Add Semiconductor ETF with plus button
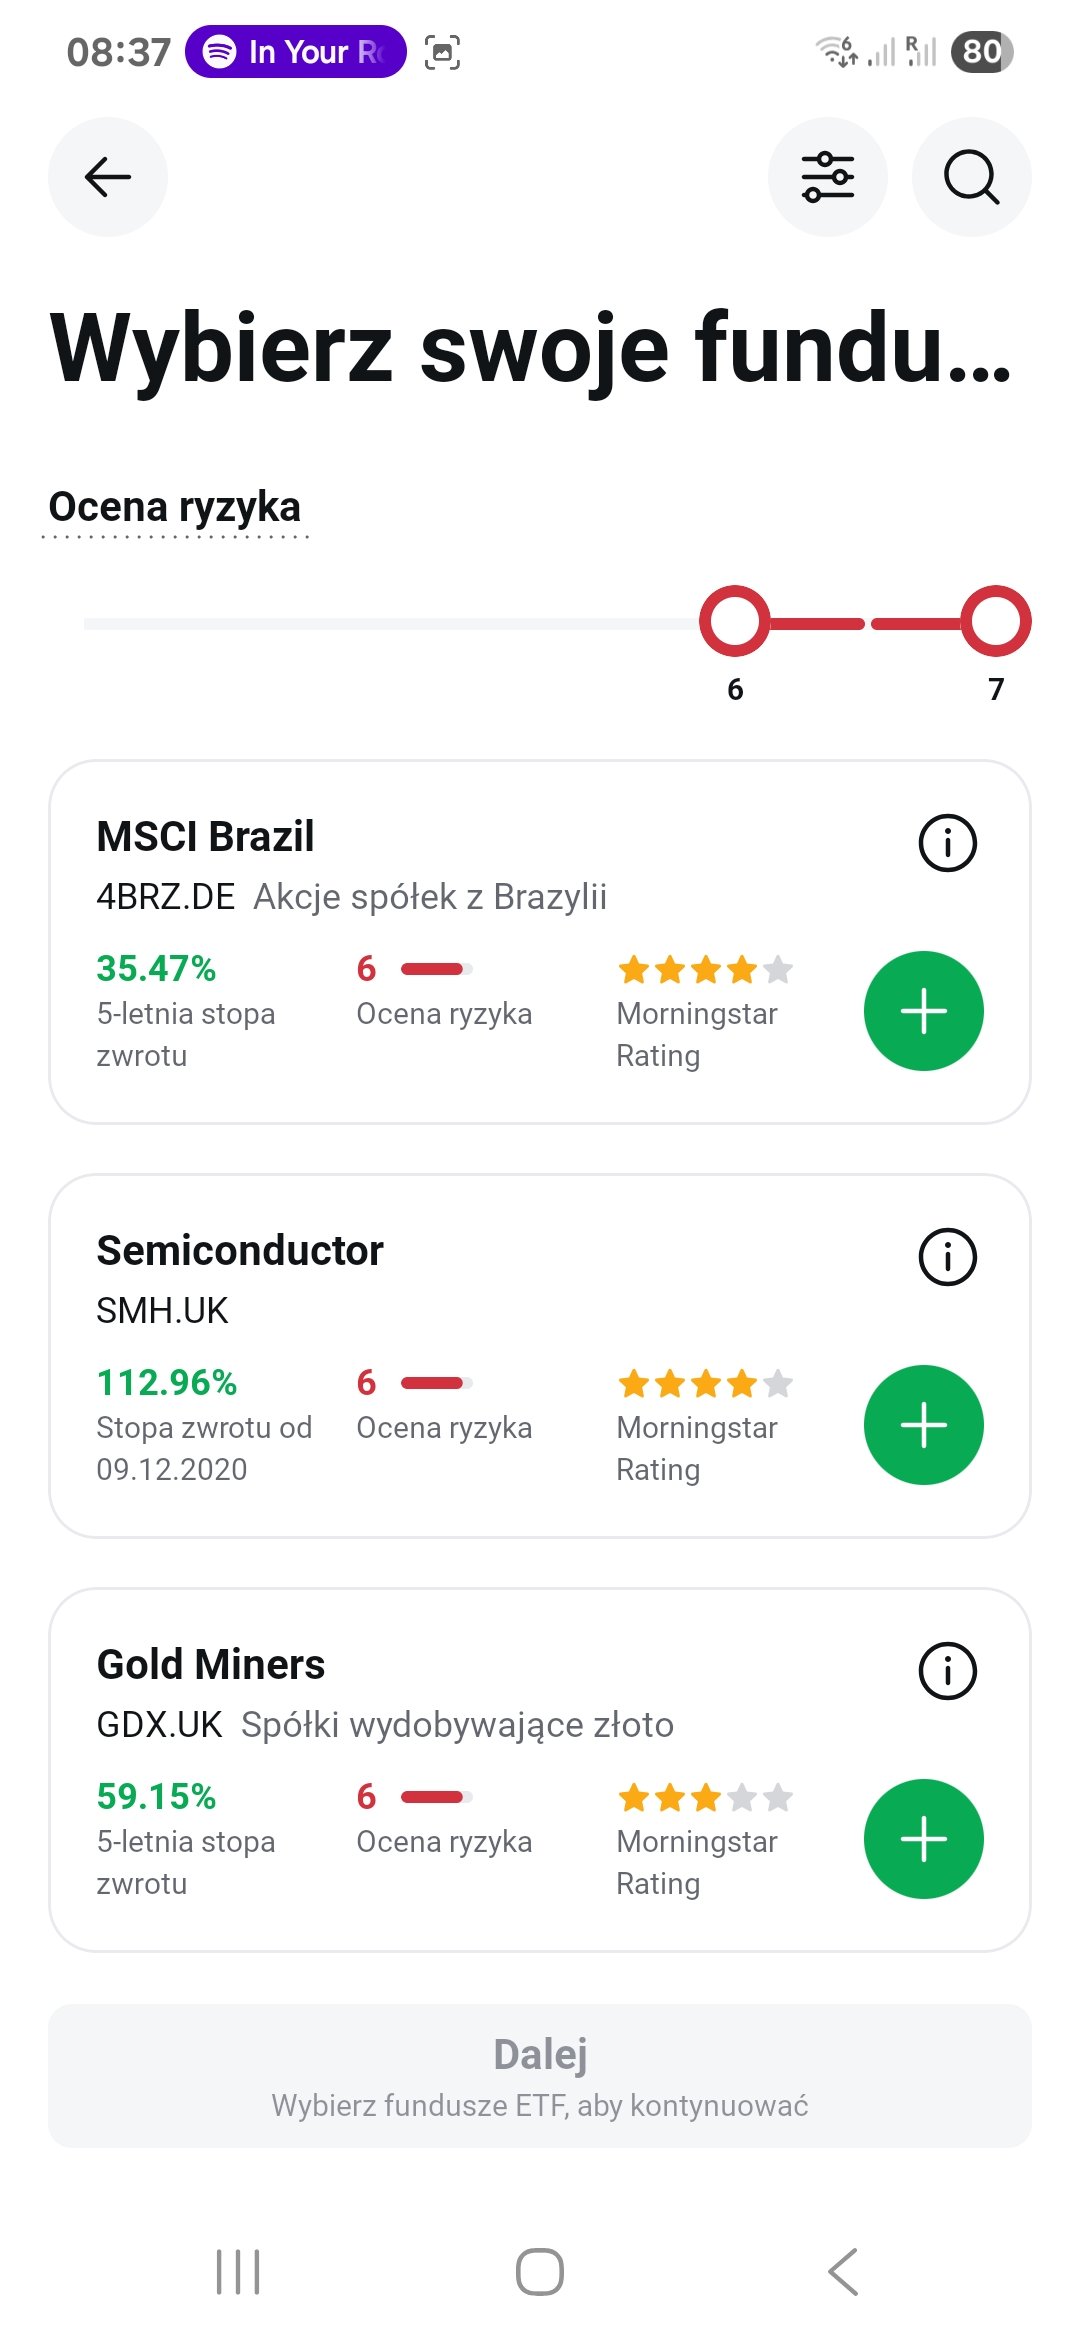 coord(923,1425)
